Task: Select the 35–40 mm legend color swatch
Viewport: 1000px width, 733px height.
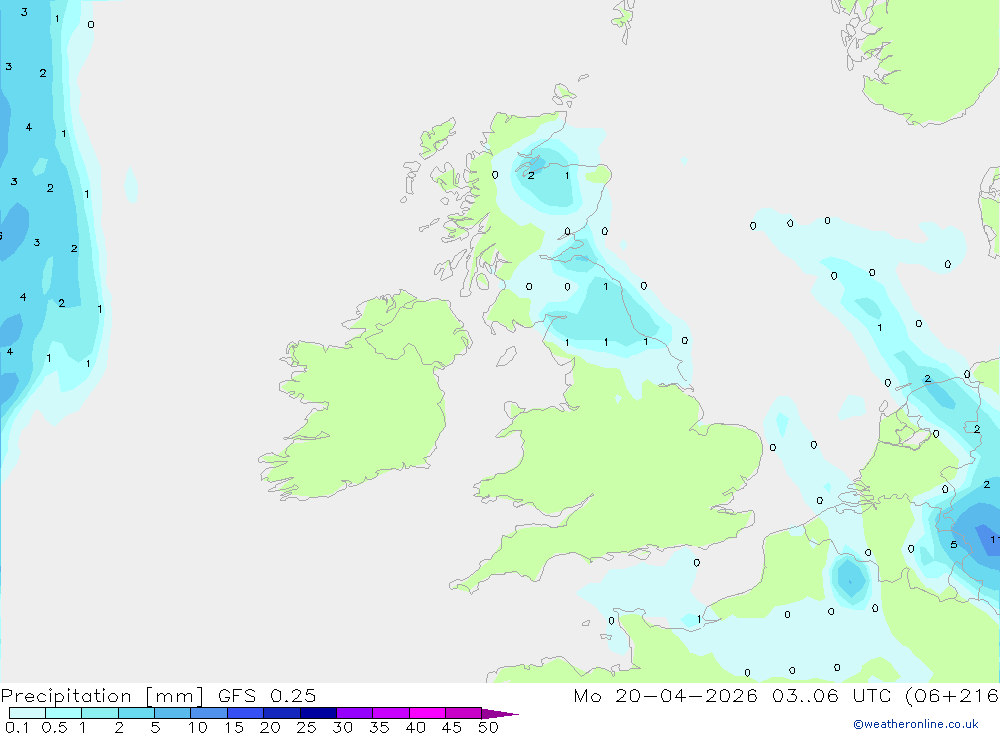Action: pos(391,713)
